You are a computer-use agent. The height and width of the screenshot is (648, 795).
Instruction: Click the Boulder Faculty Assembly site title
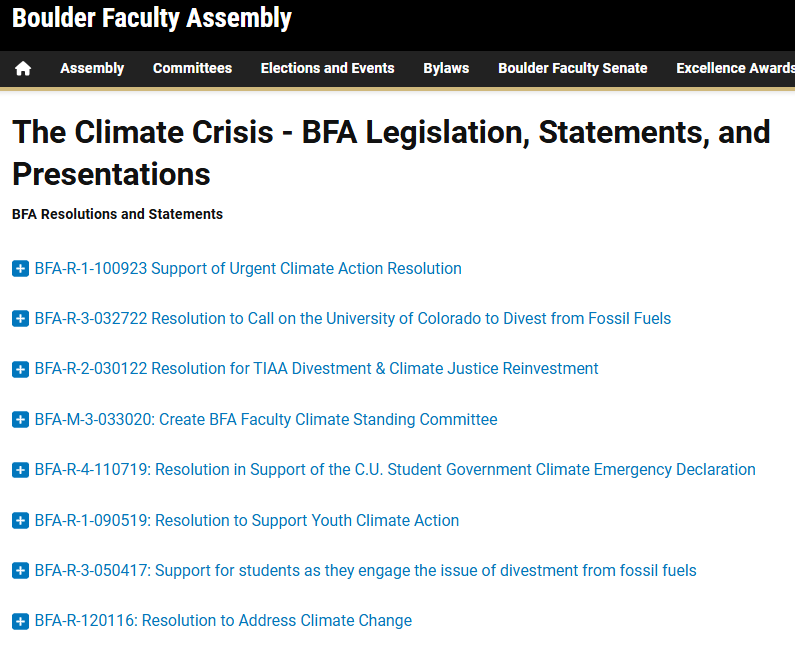coord(152,18)
